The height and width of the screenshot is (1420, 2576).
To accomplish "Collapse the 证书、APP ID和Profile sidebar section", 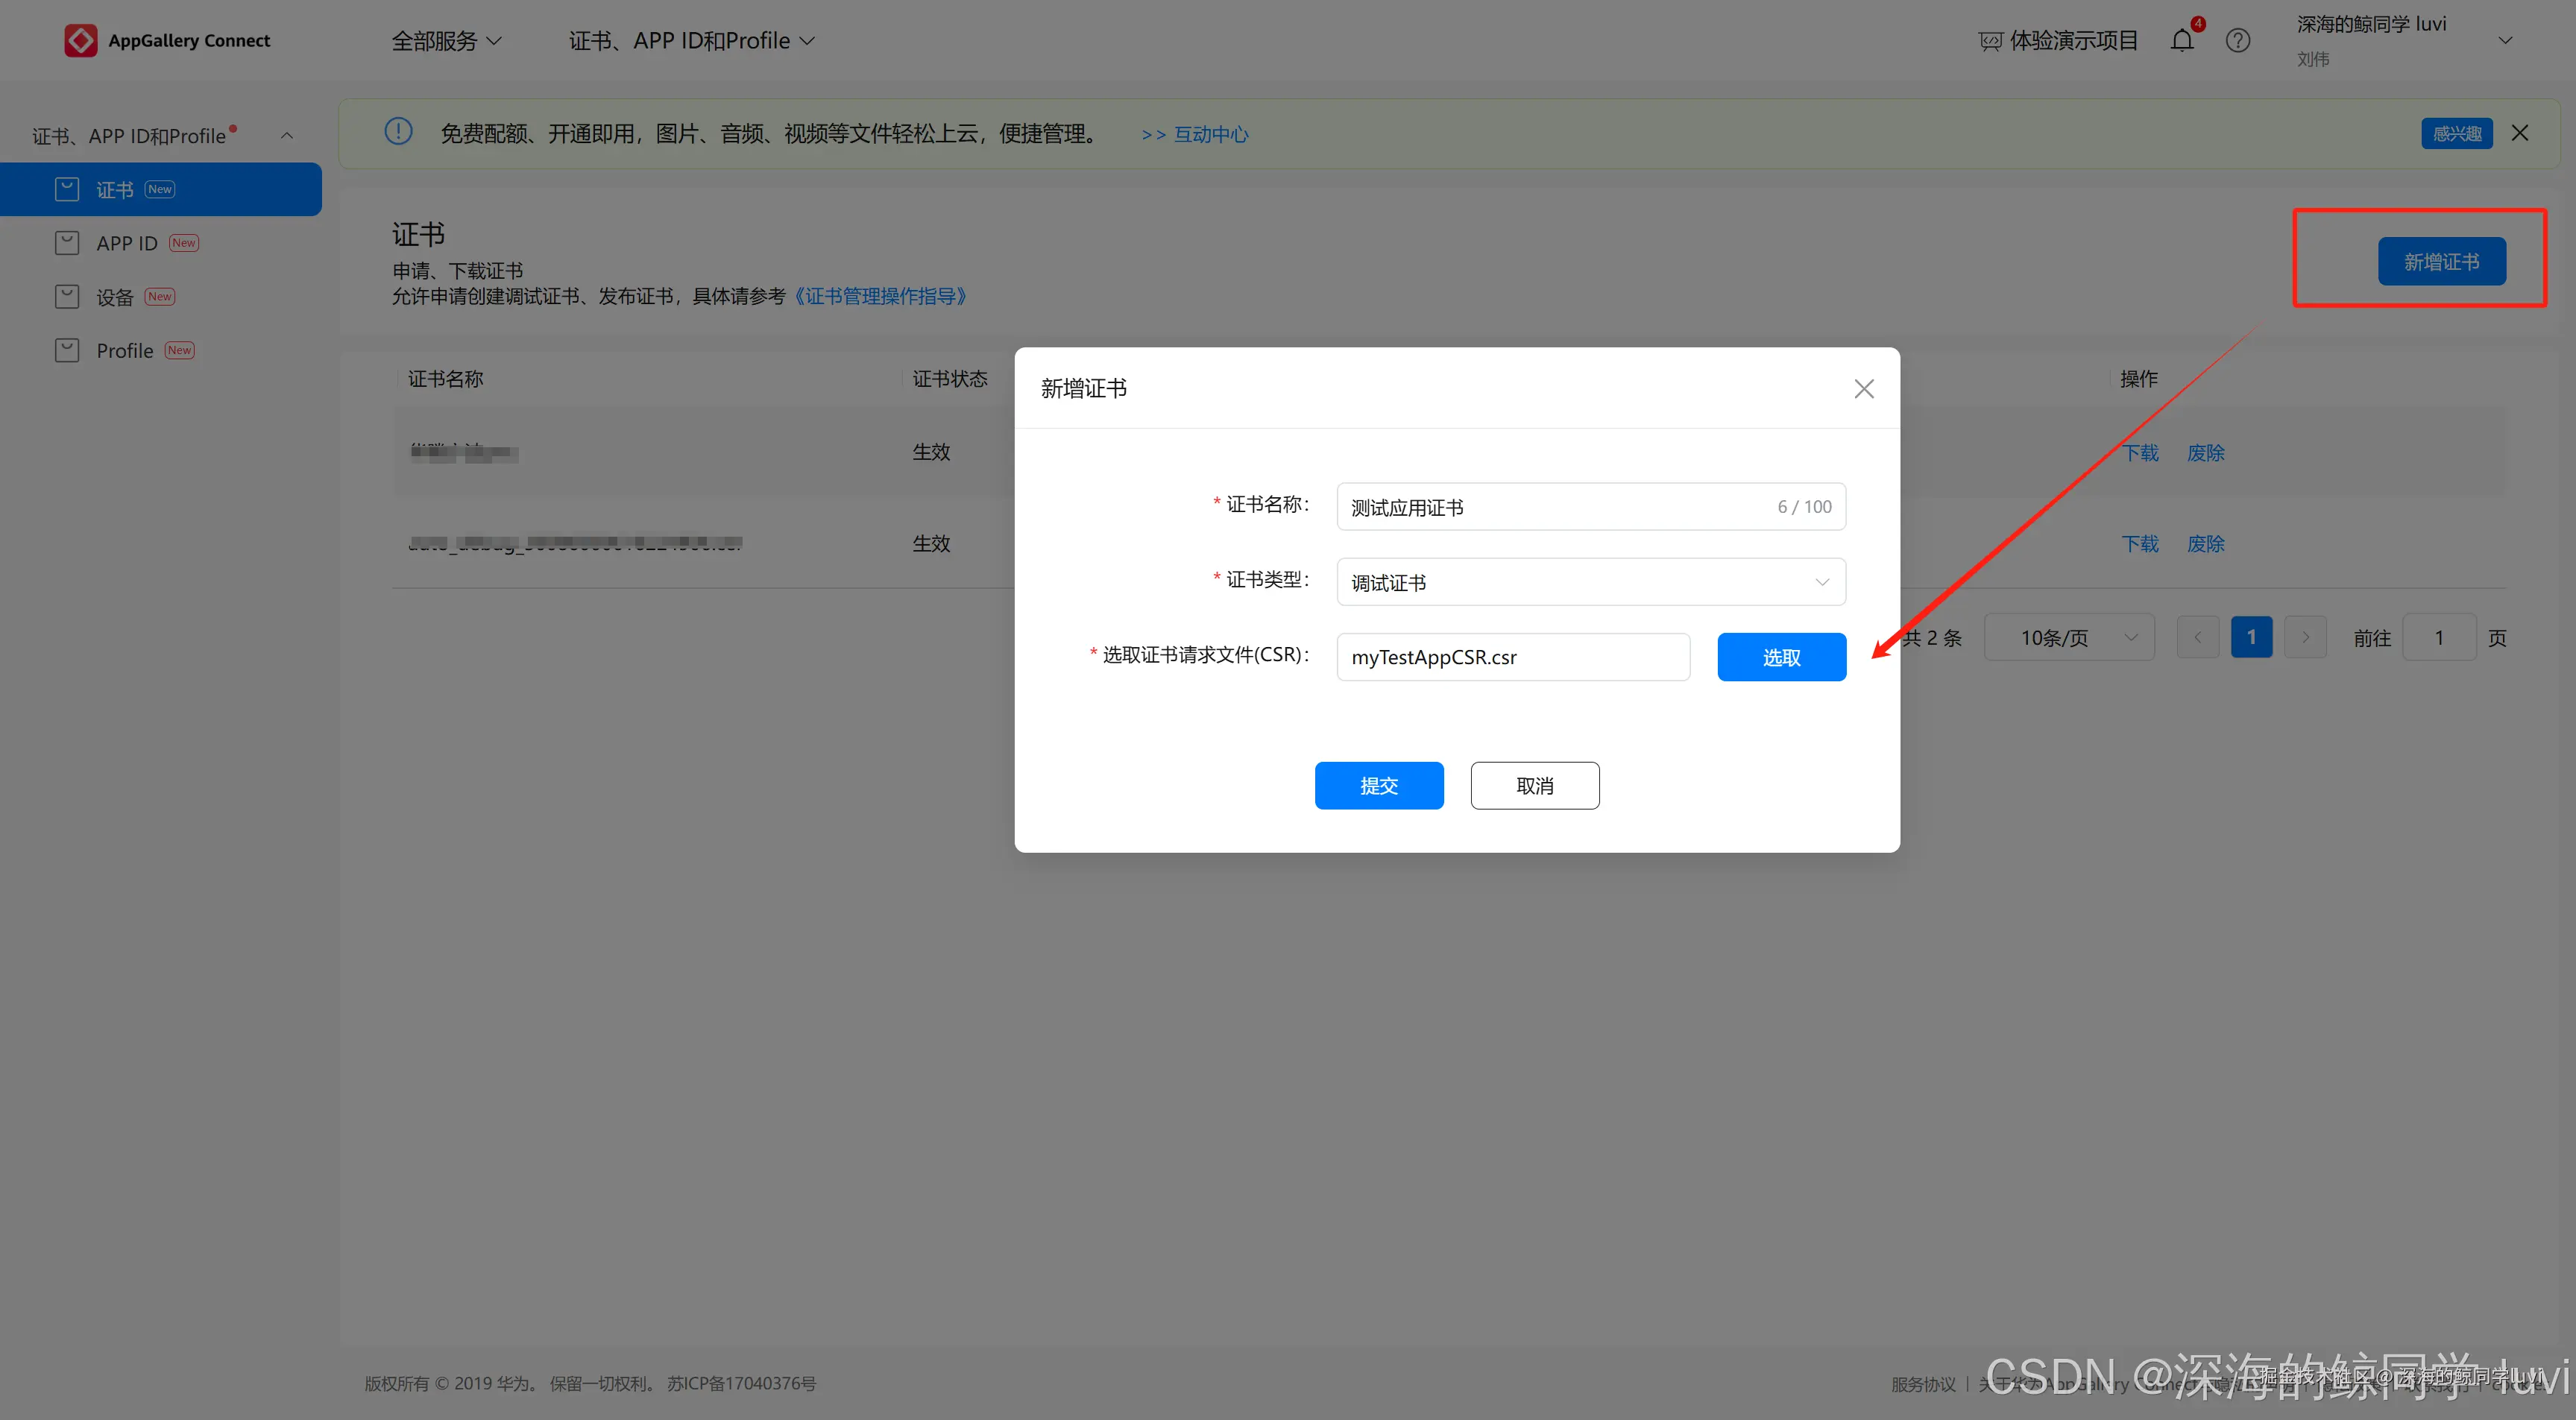I will tap(287, 135).
